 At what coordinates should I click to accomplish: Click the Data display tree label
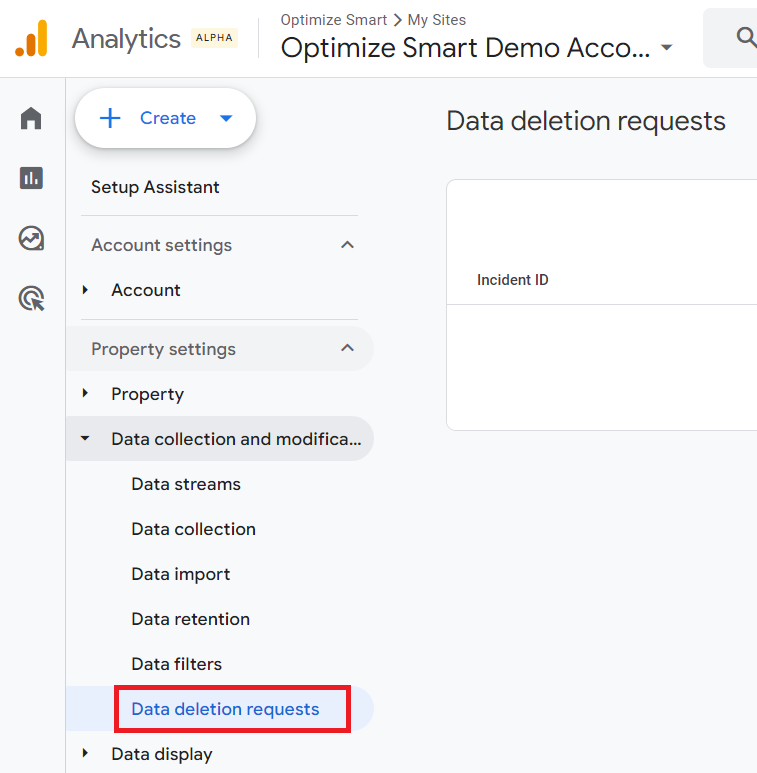tap(162, 754)
